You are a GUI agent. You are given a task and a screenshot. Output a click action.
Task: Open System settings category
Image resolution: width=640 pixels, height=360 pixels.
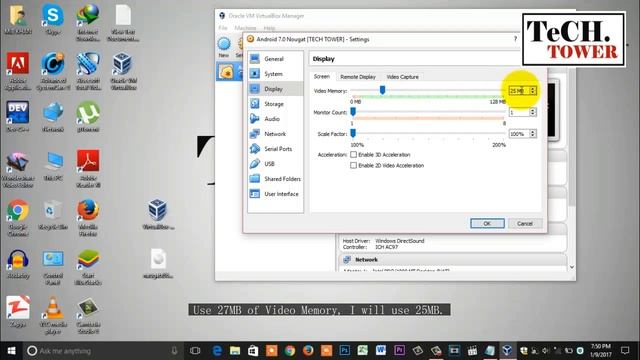[276, 74]
